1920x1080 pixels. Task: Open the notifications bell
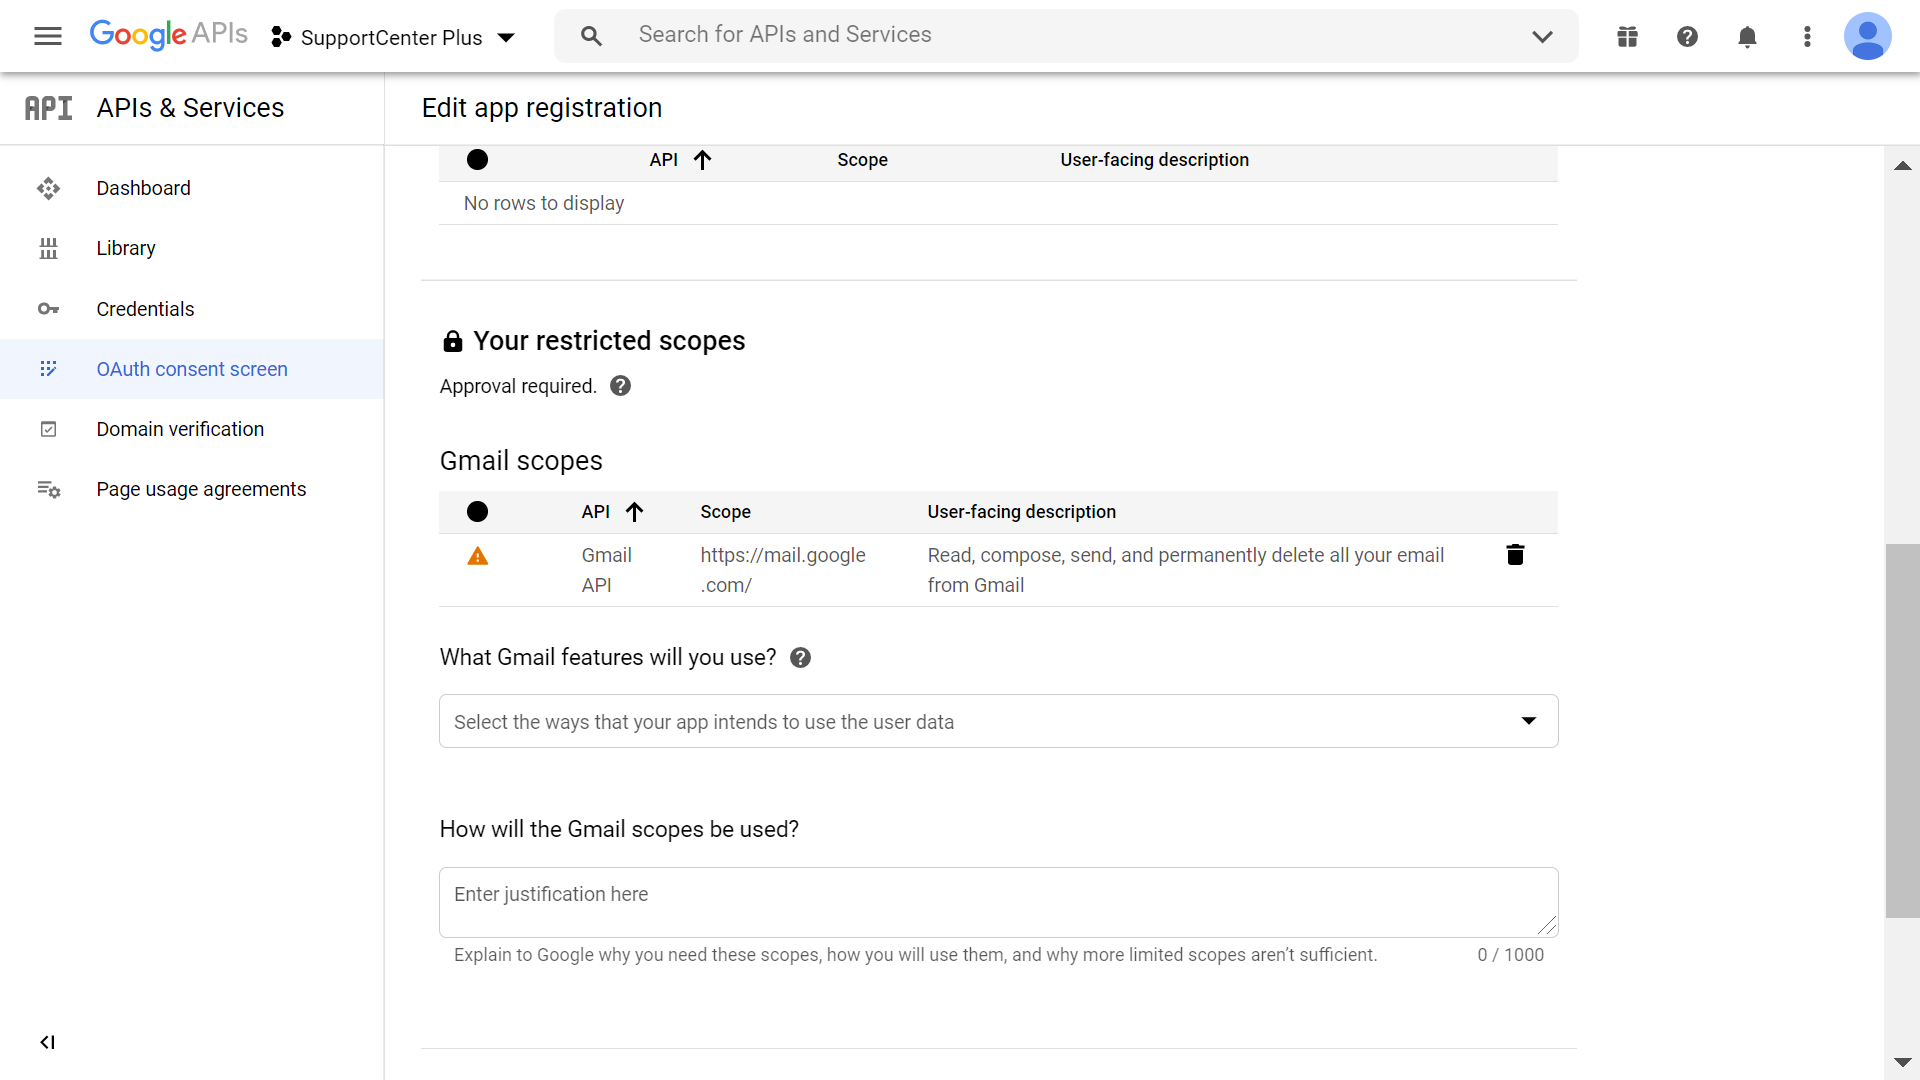click(1747, 37)
